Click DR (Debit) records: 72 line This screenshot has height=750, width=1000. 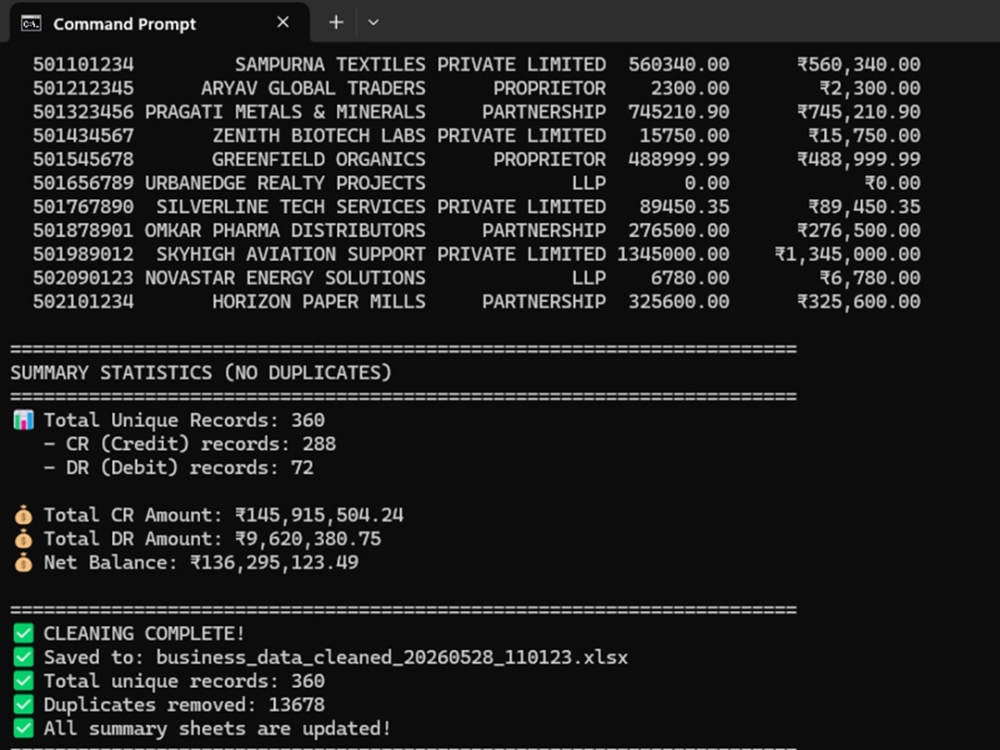tap(179, 467)
